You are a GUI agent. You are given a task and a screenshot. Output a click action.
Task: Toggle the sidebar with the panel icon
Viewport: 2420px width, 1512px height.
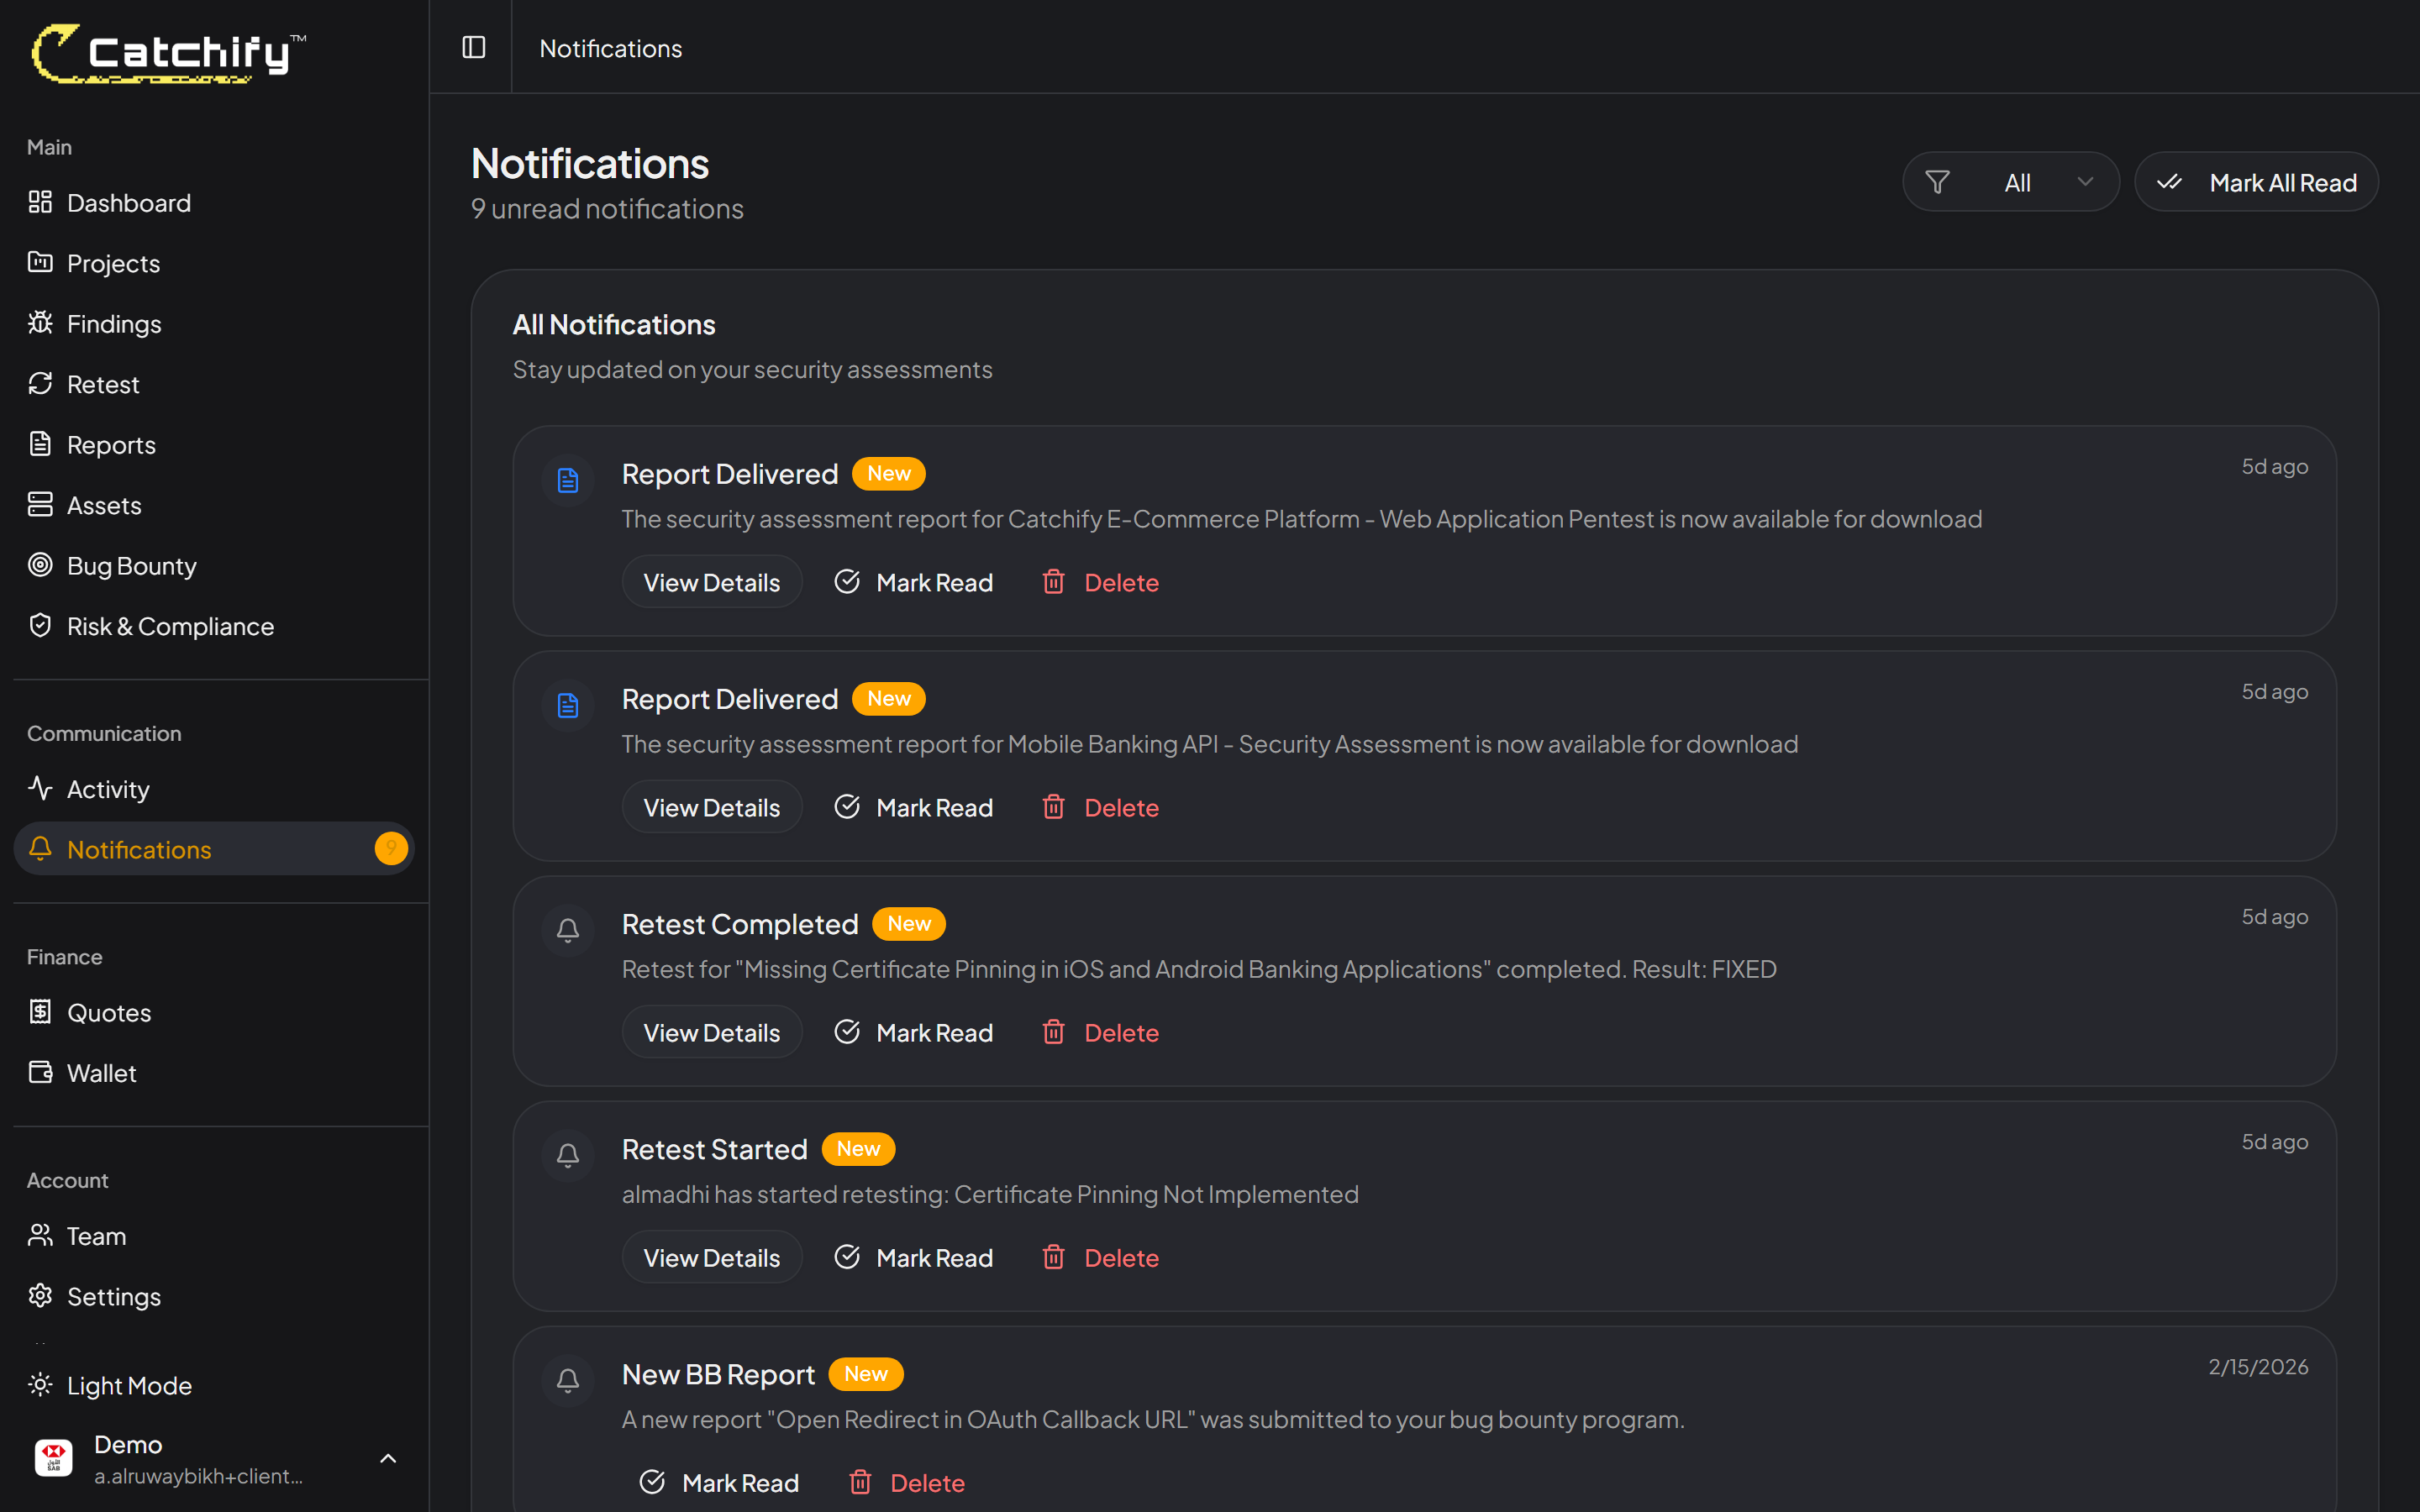pos(472,47)
